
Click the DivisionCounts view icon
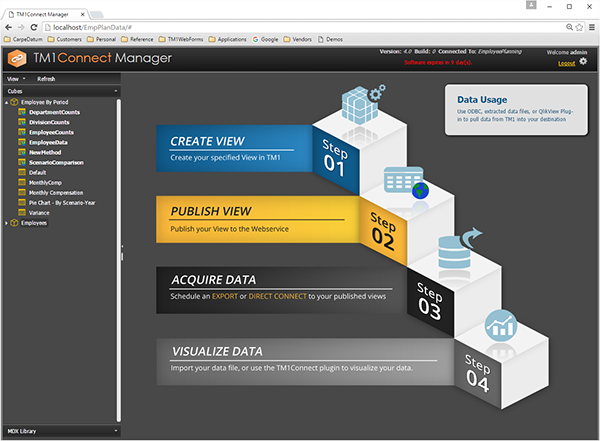pyautogui.click(x=22, y=122)
